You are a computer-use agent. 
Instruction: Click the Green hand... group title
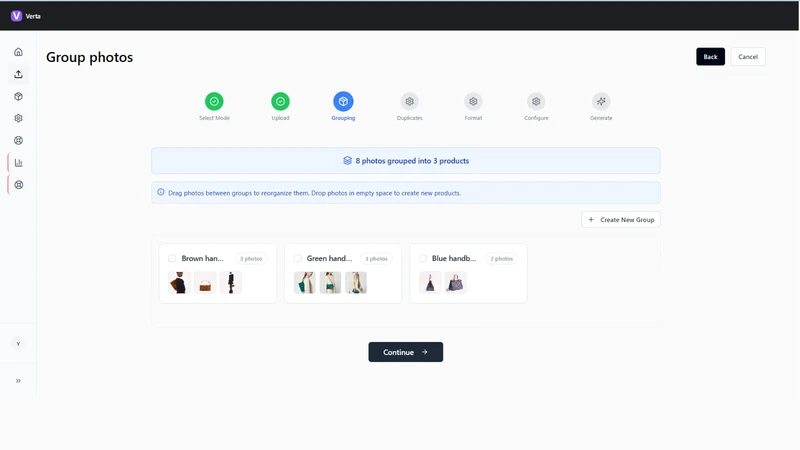(329, 259)
